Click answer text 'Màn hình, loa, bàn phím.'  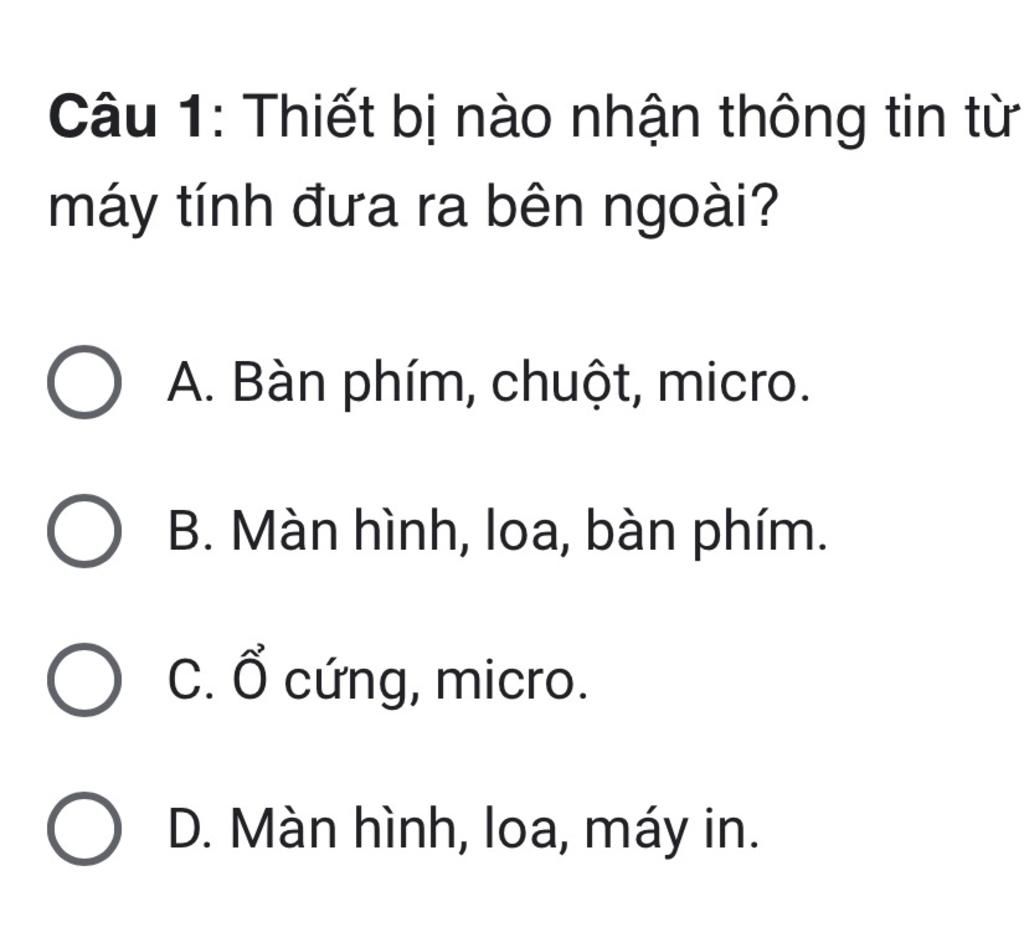tap(530, 532)
